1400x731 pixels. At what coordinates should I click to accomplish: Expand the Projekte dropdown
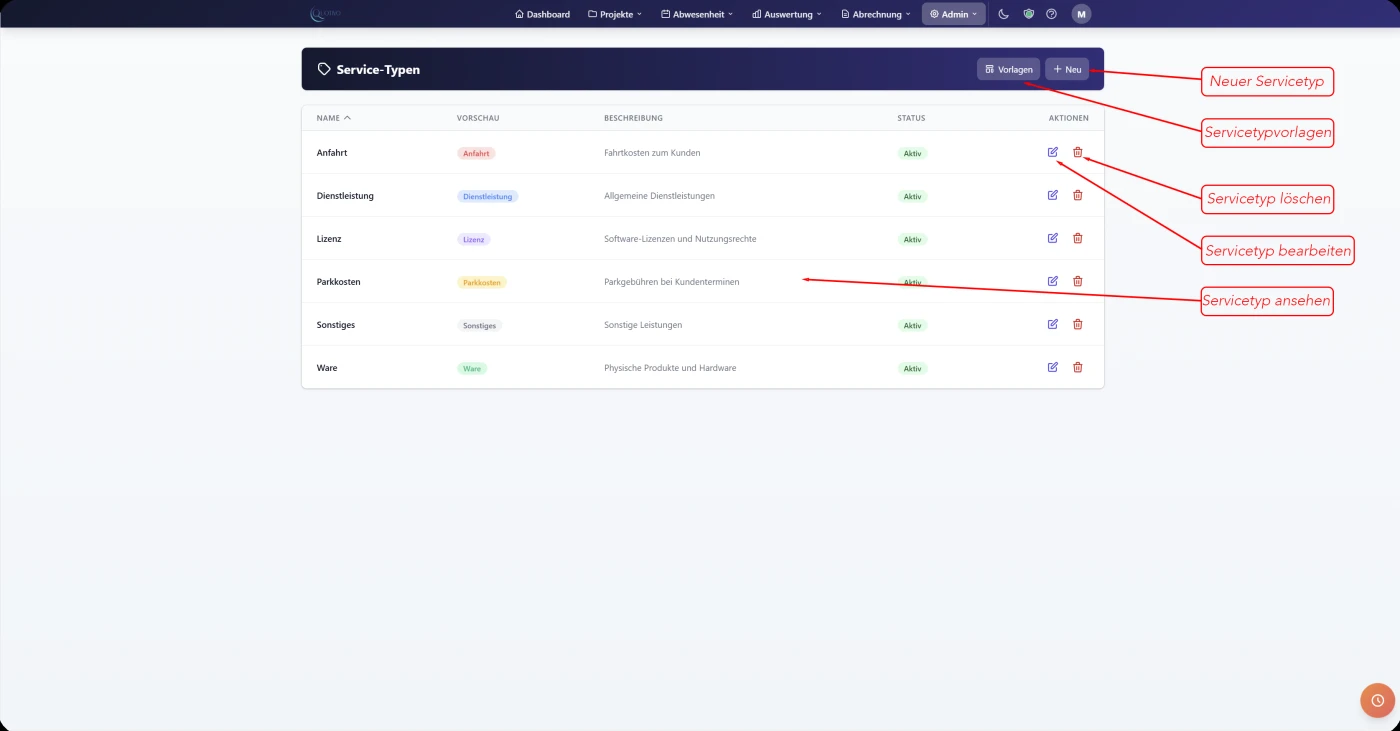tap(614, 14)
